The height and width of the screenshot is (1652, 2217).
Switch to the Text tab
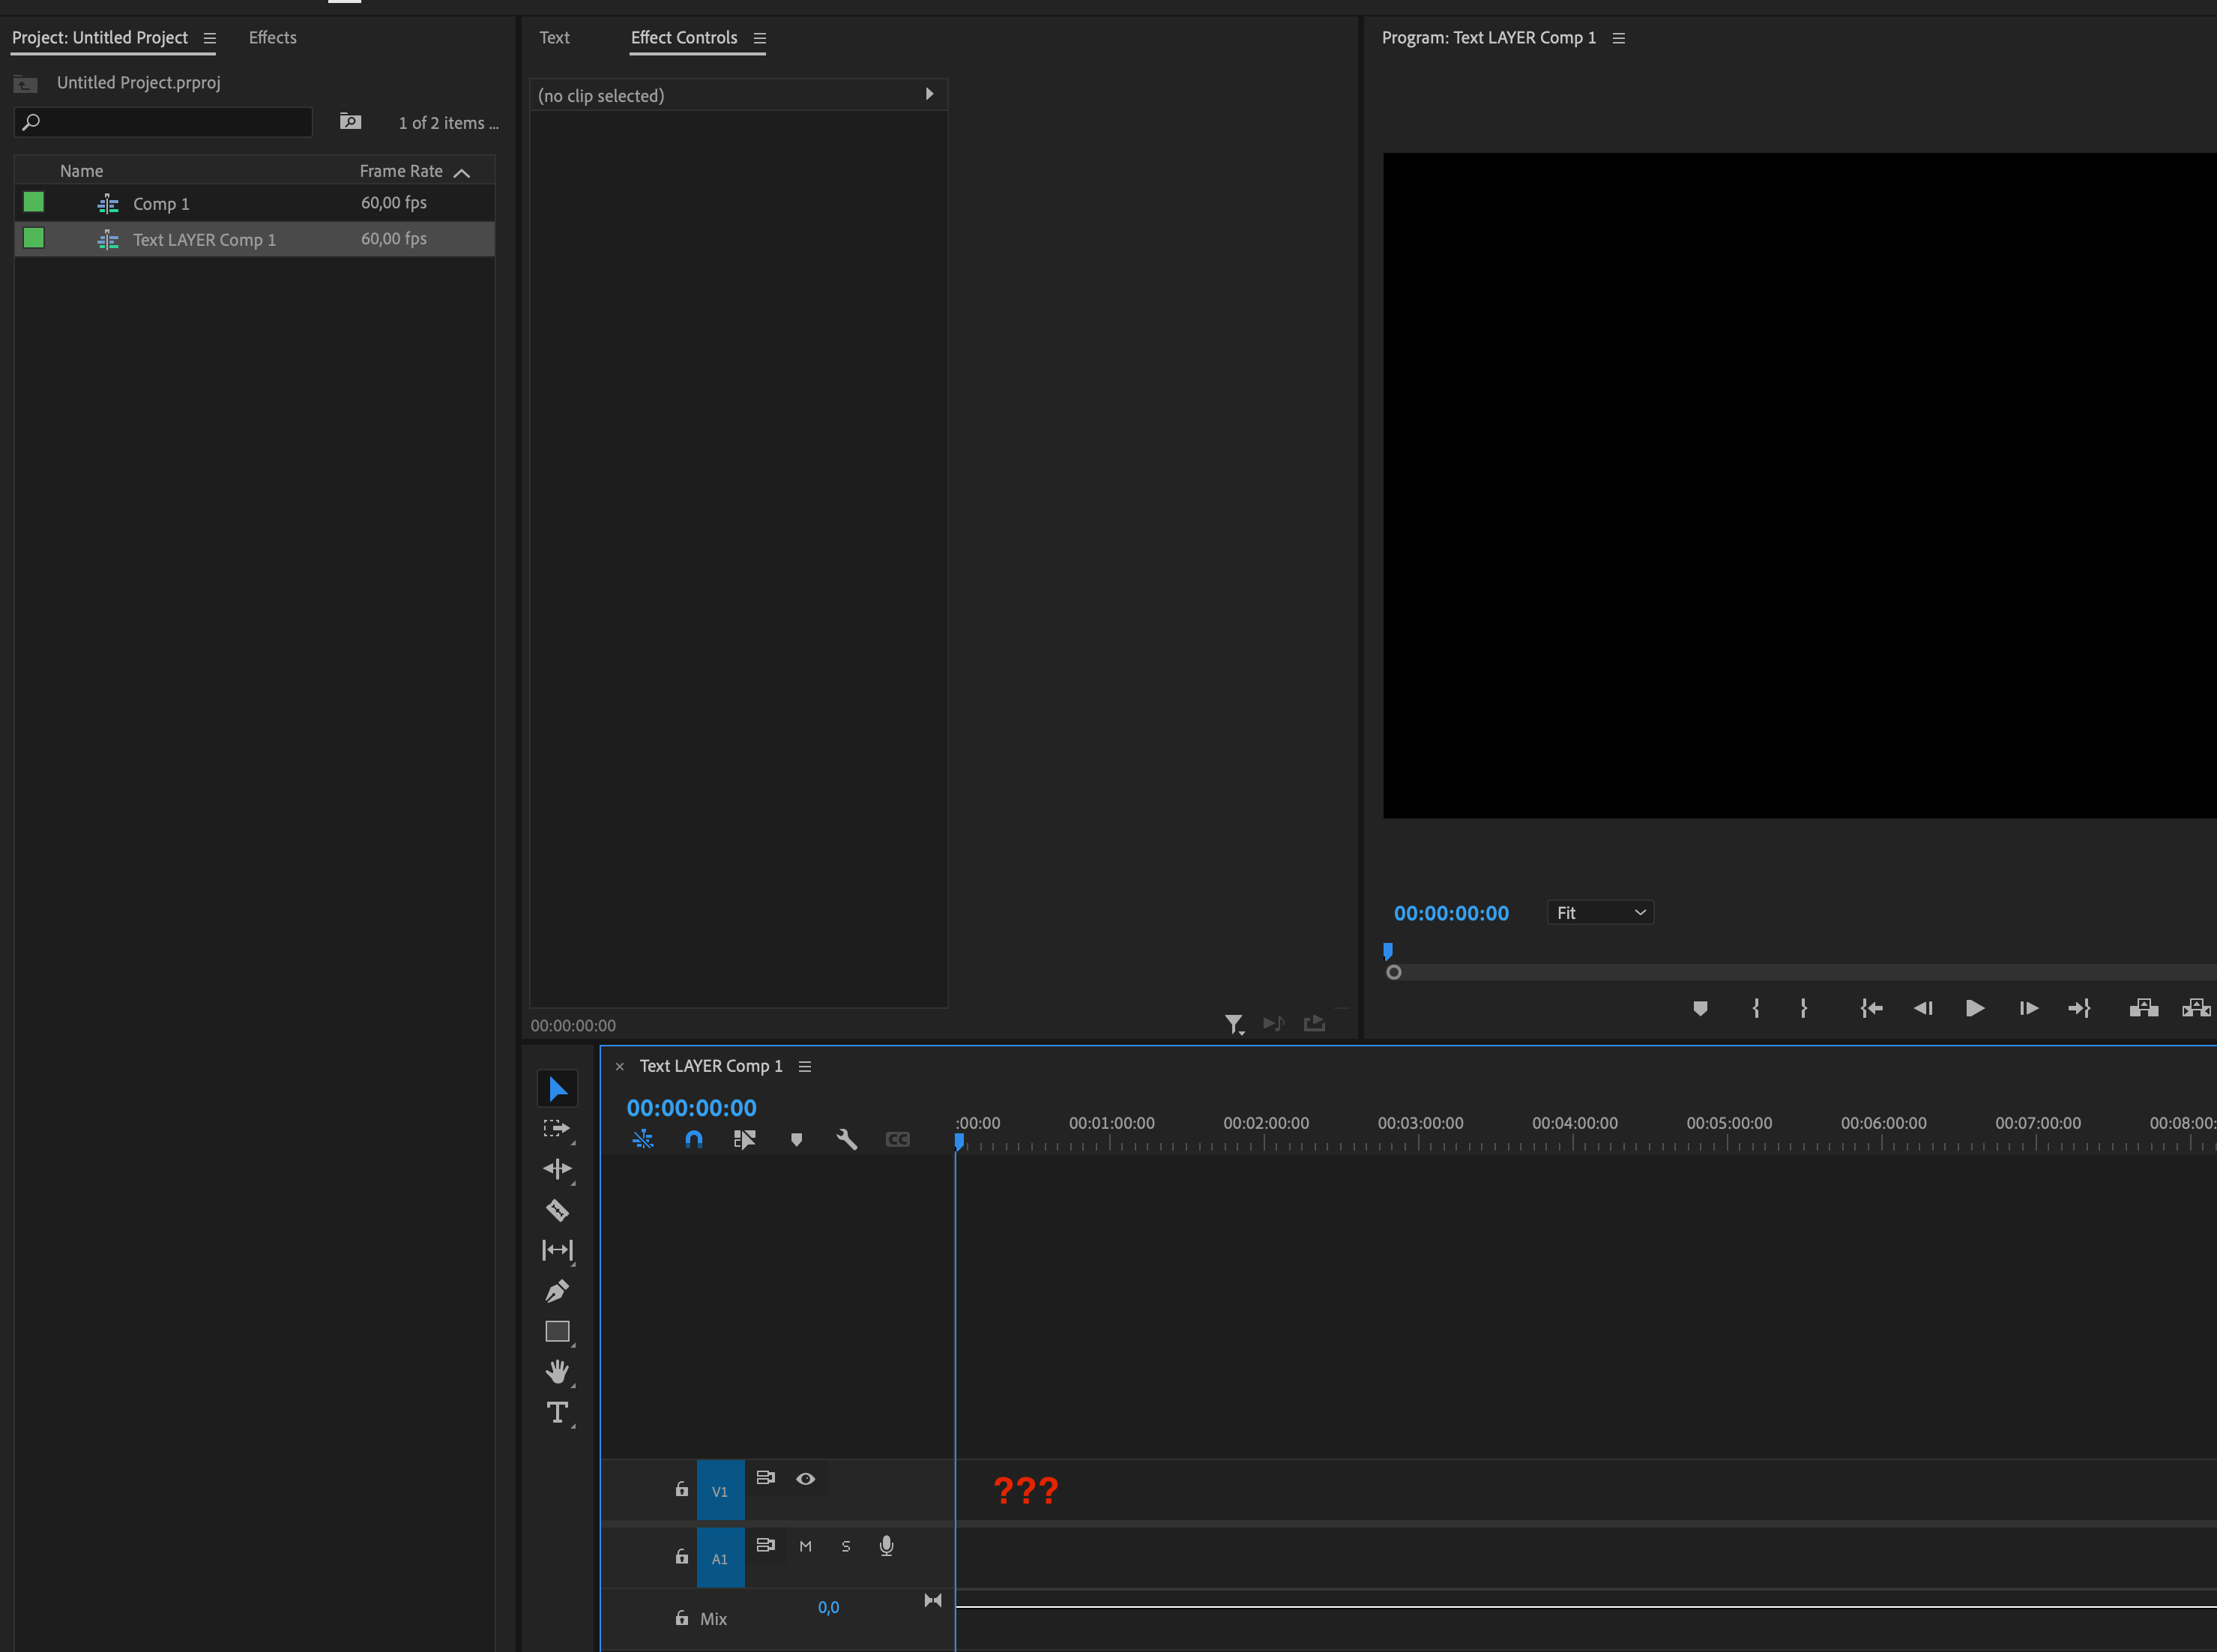click(555, 37)
